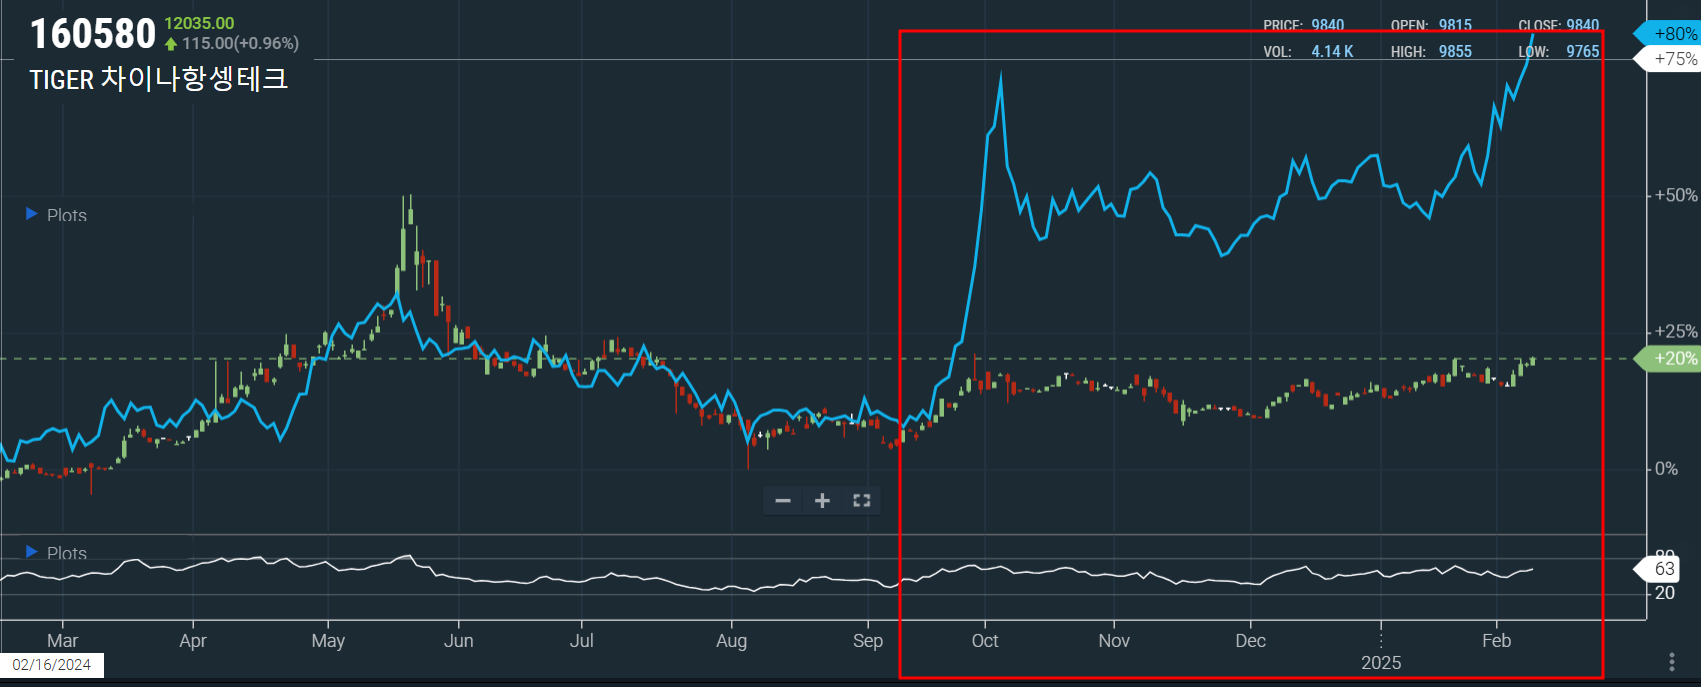Select the 2025 year marker on timeline

pos(1381,663)
